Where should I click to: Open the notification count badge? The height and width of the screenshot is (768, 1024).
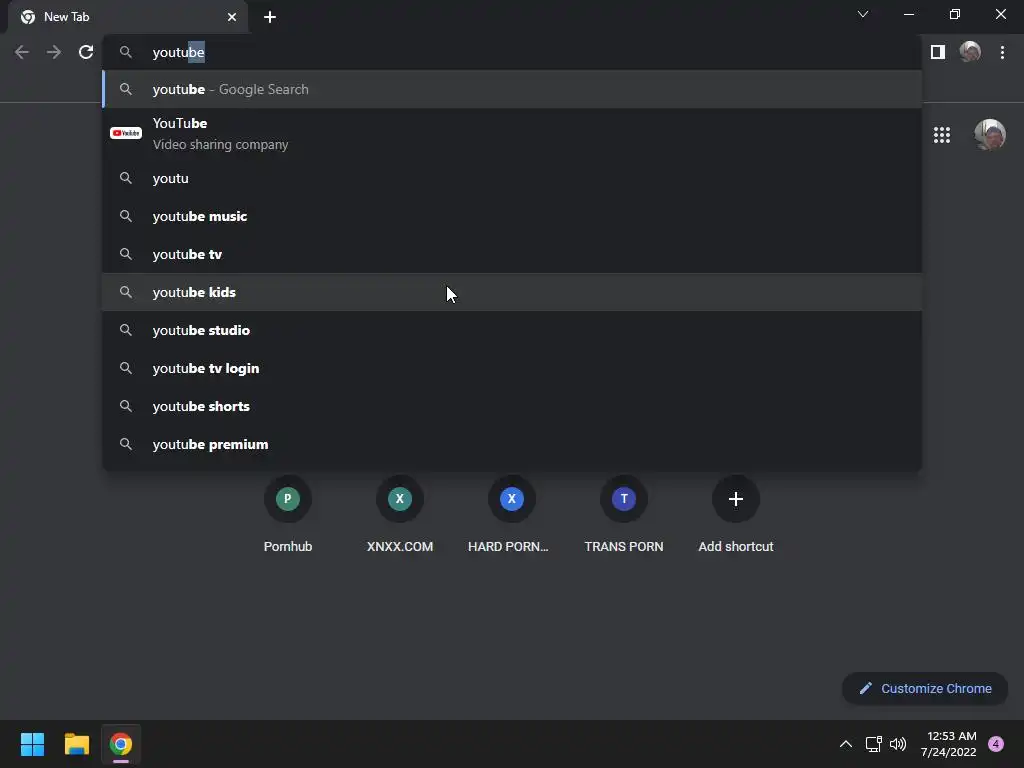point(996,744)
